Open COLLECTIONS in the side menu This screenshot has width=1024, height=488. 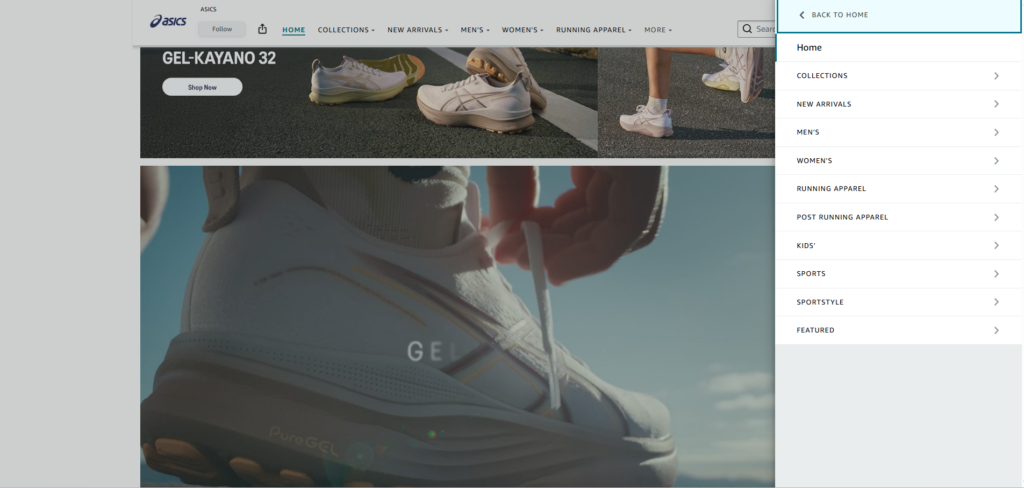pyautogui.click(x=899, y=76)
